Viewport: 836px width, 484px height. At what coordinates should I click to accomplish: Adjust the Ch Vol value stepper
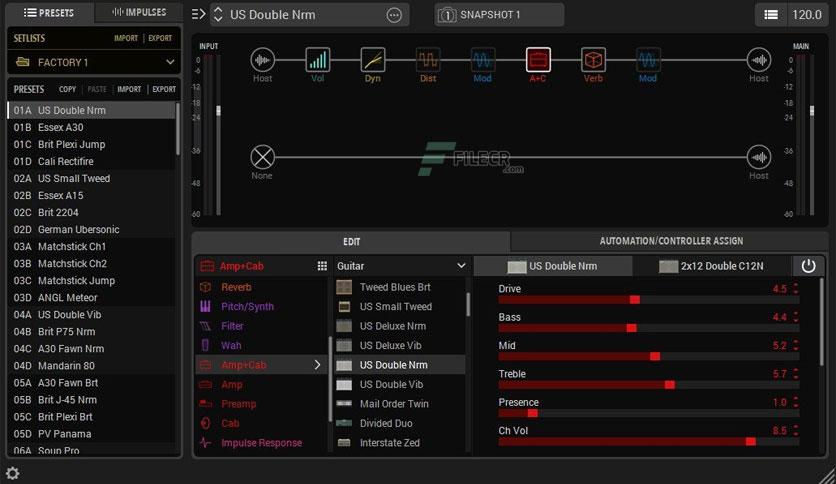(796, 430)
